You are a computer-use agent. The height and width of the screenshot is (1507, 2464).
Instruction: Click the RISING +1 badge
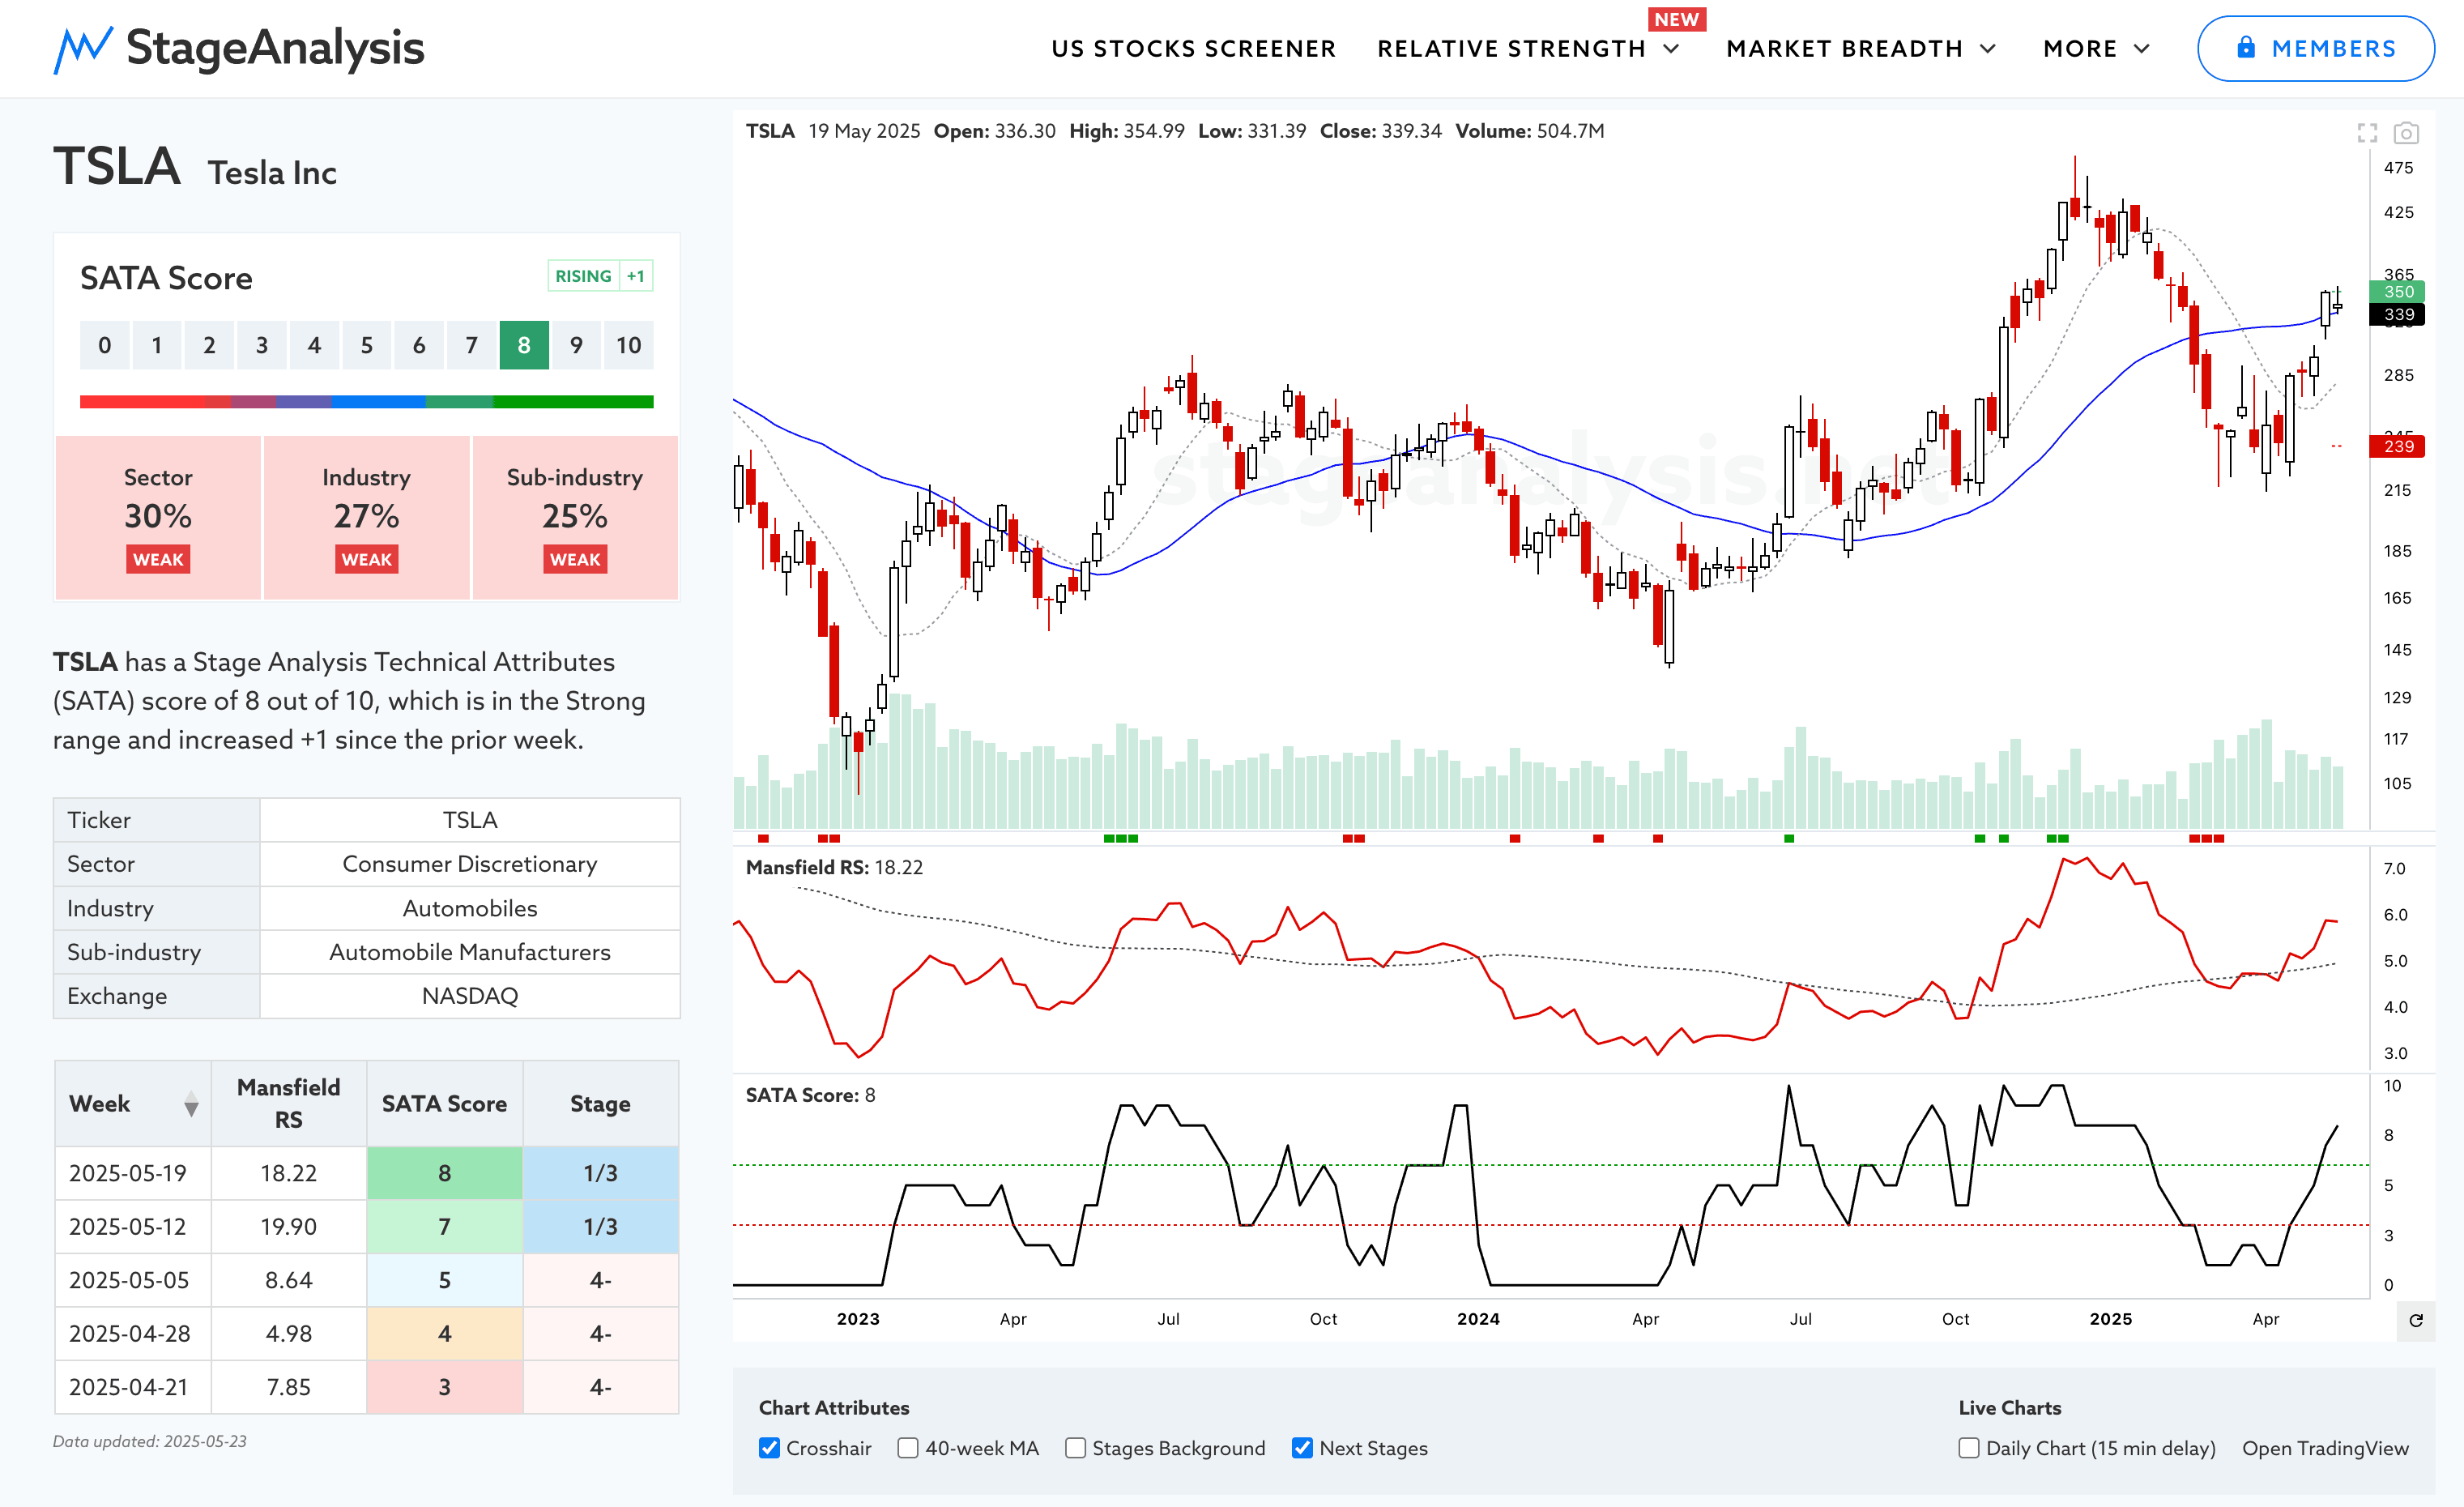[x=600, y=276]
